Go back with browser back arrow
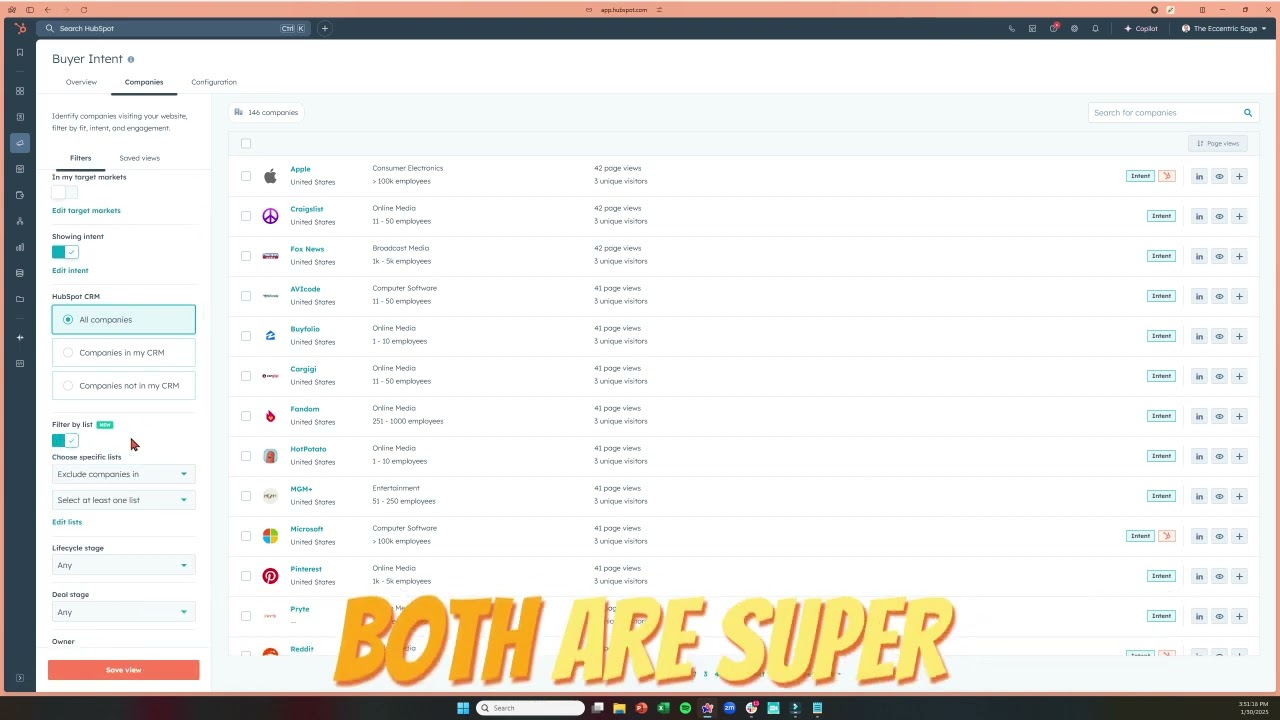 click(47, 9)
